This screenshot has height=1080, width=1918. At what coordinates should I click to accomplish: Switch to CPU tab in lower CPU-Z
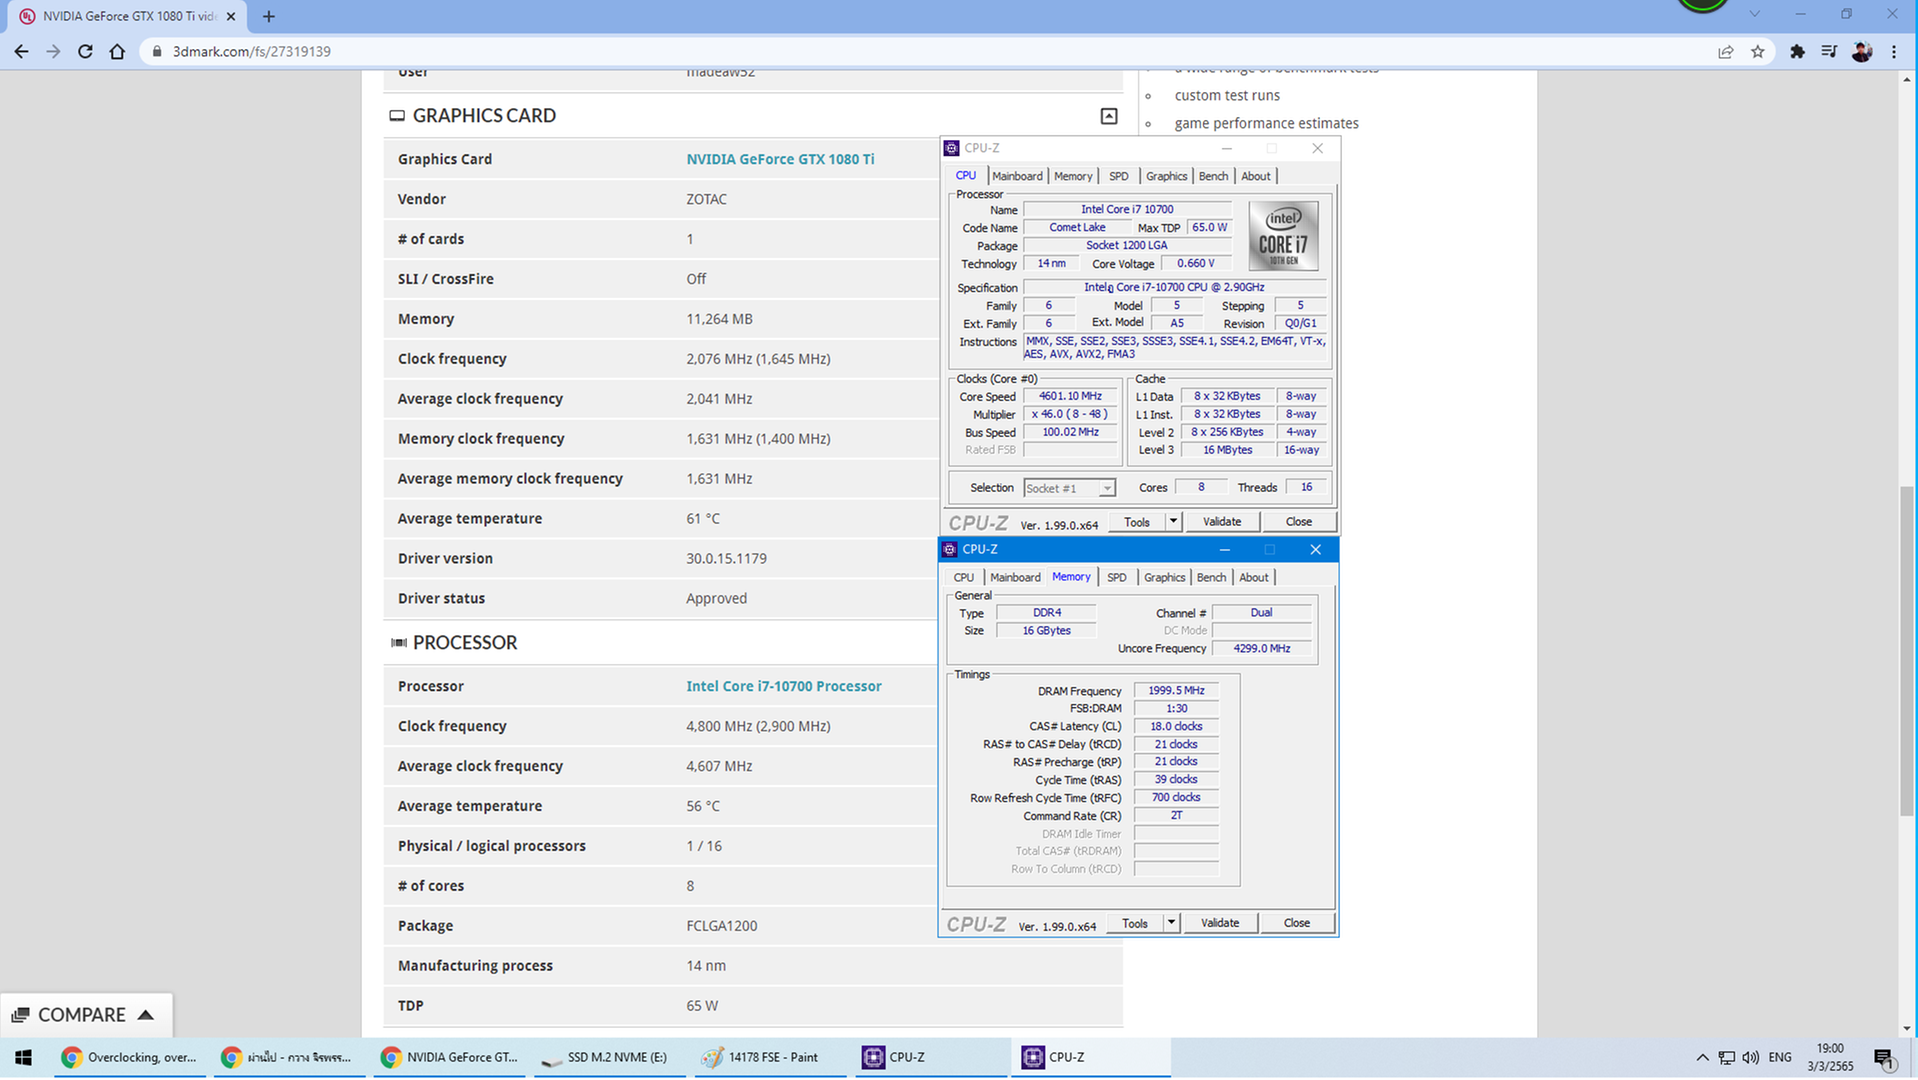point(963,578)
